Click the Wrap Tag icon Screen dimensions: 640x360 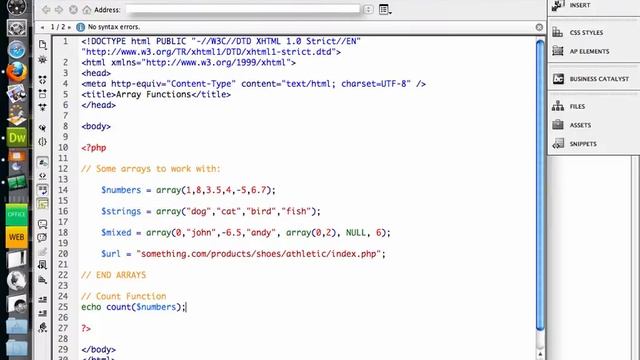(42, 251)
